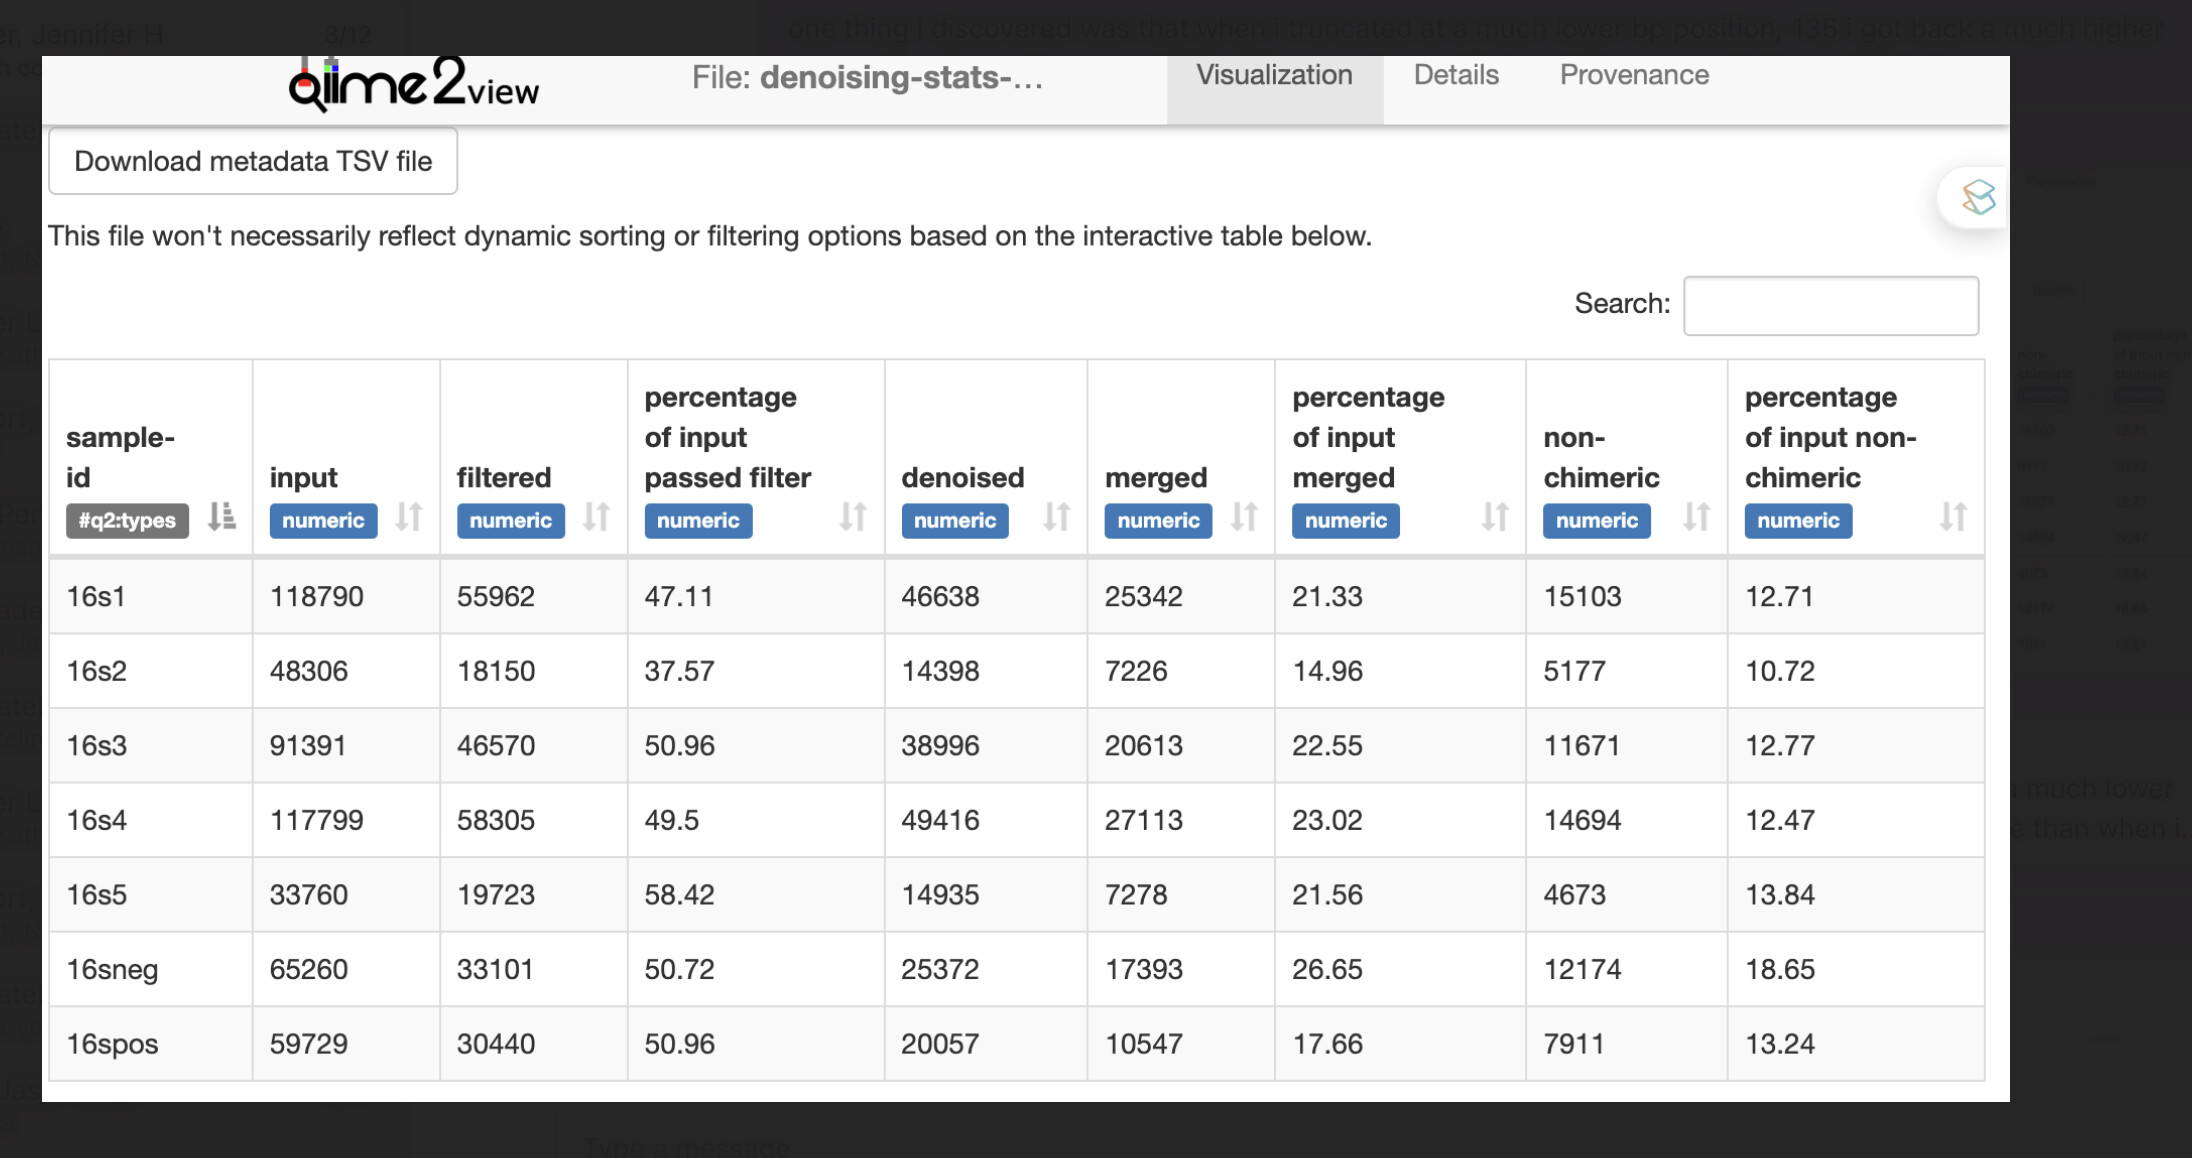Viewport: 2192px width, 1158px height.
Task: Click the #q2:types badge under sample-id
Action: coord(127,521)
